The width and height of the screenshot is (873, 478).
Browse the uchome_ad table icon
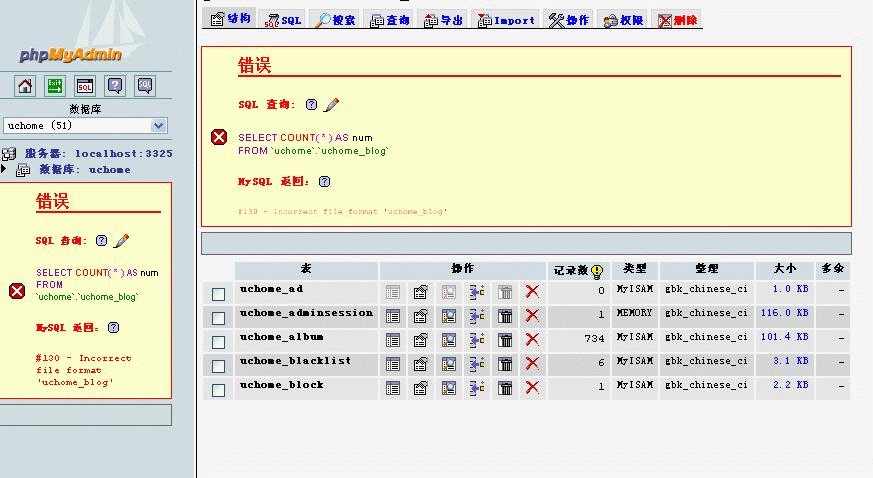pyautogui.click(x=393, y=292)
